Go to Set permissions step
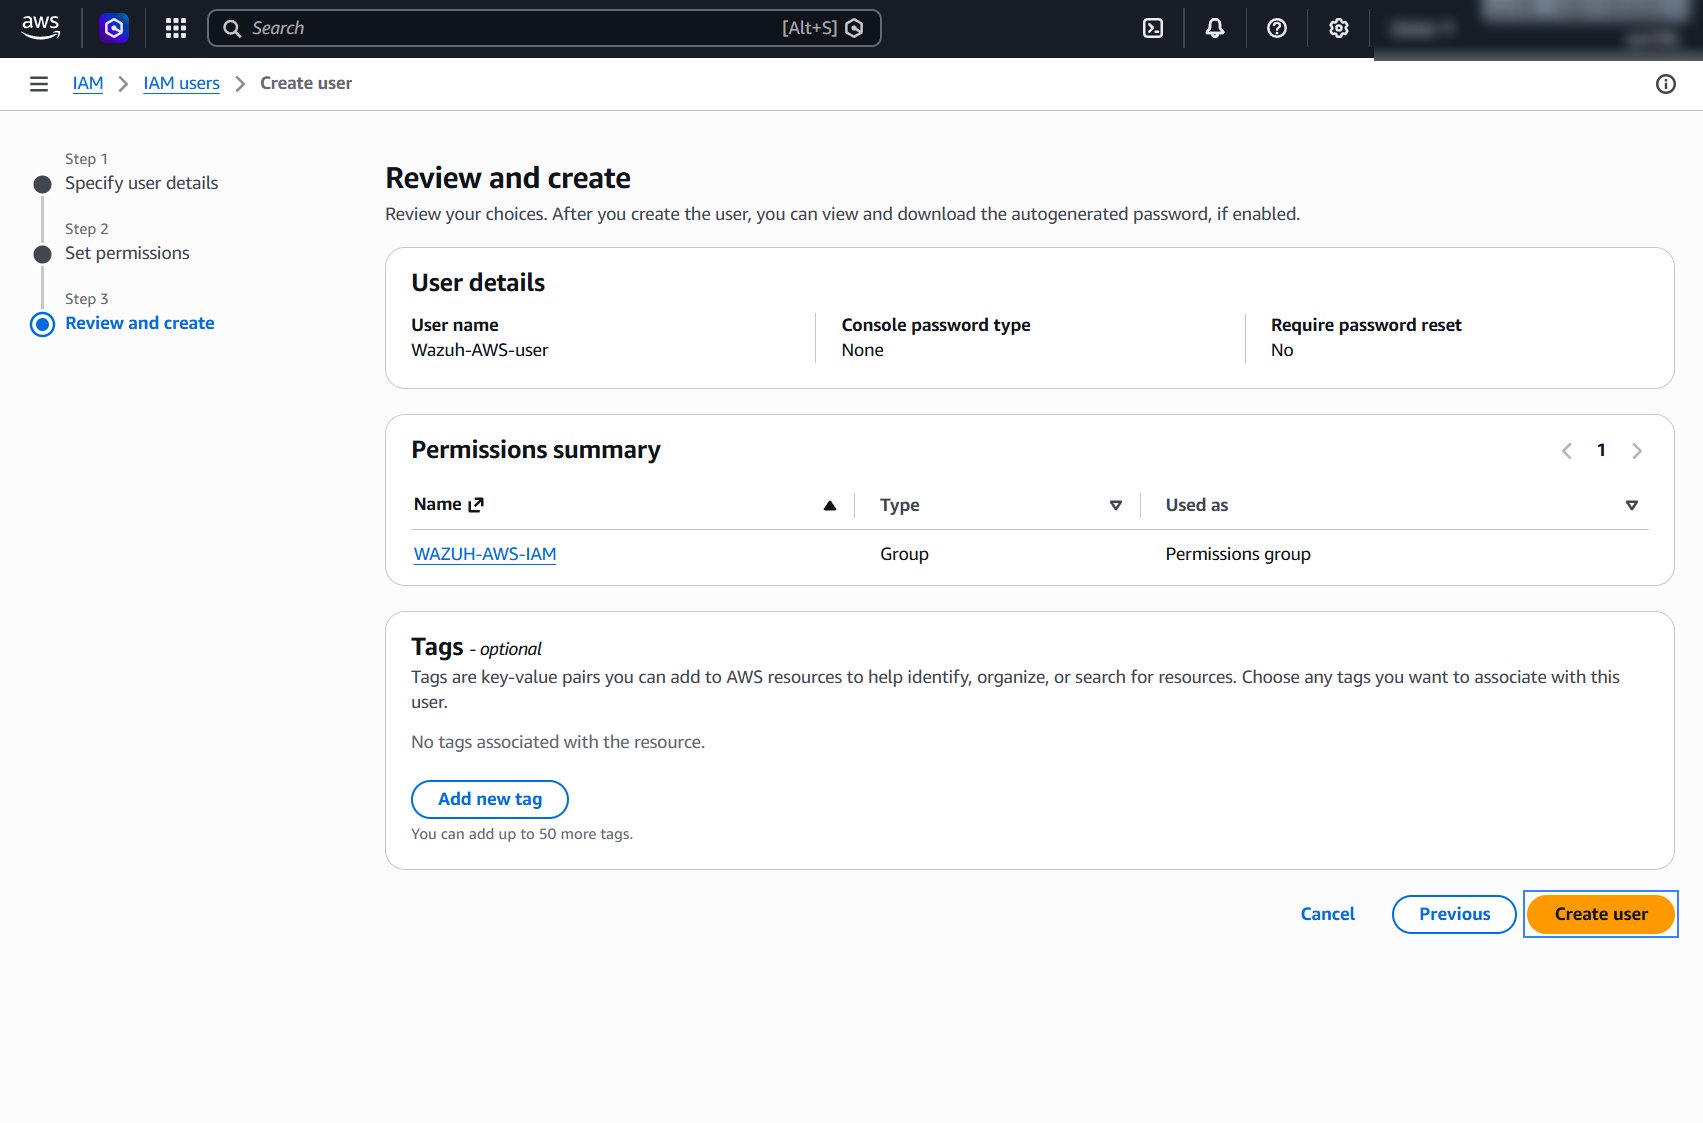 [x=127, y=253]
